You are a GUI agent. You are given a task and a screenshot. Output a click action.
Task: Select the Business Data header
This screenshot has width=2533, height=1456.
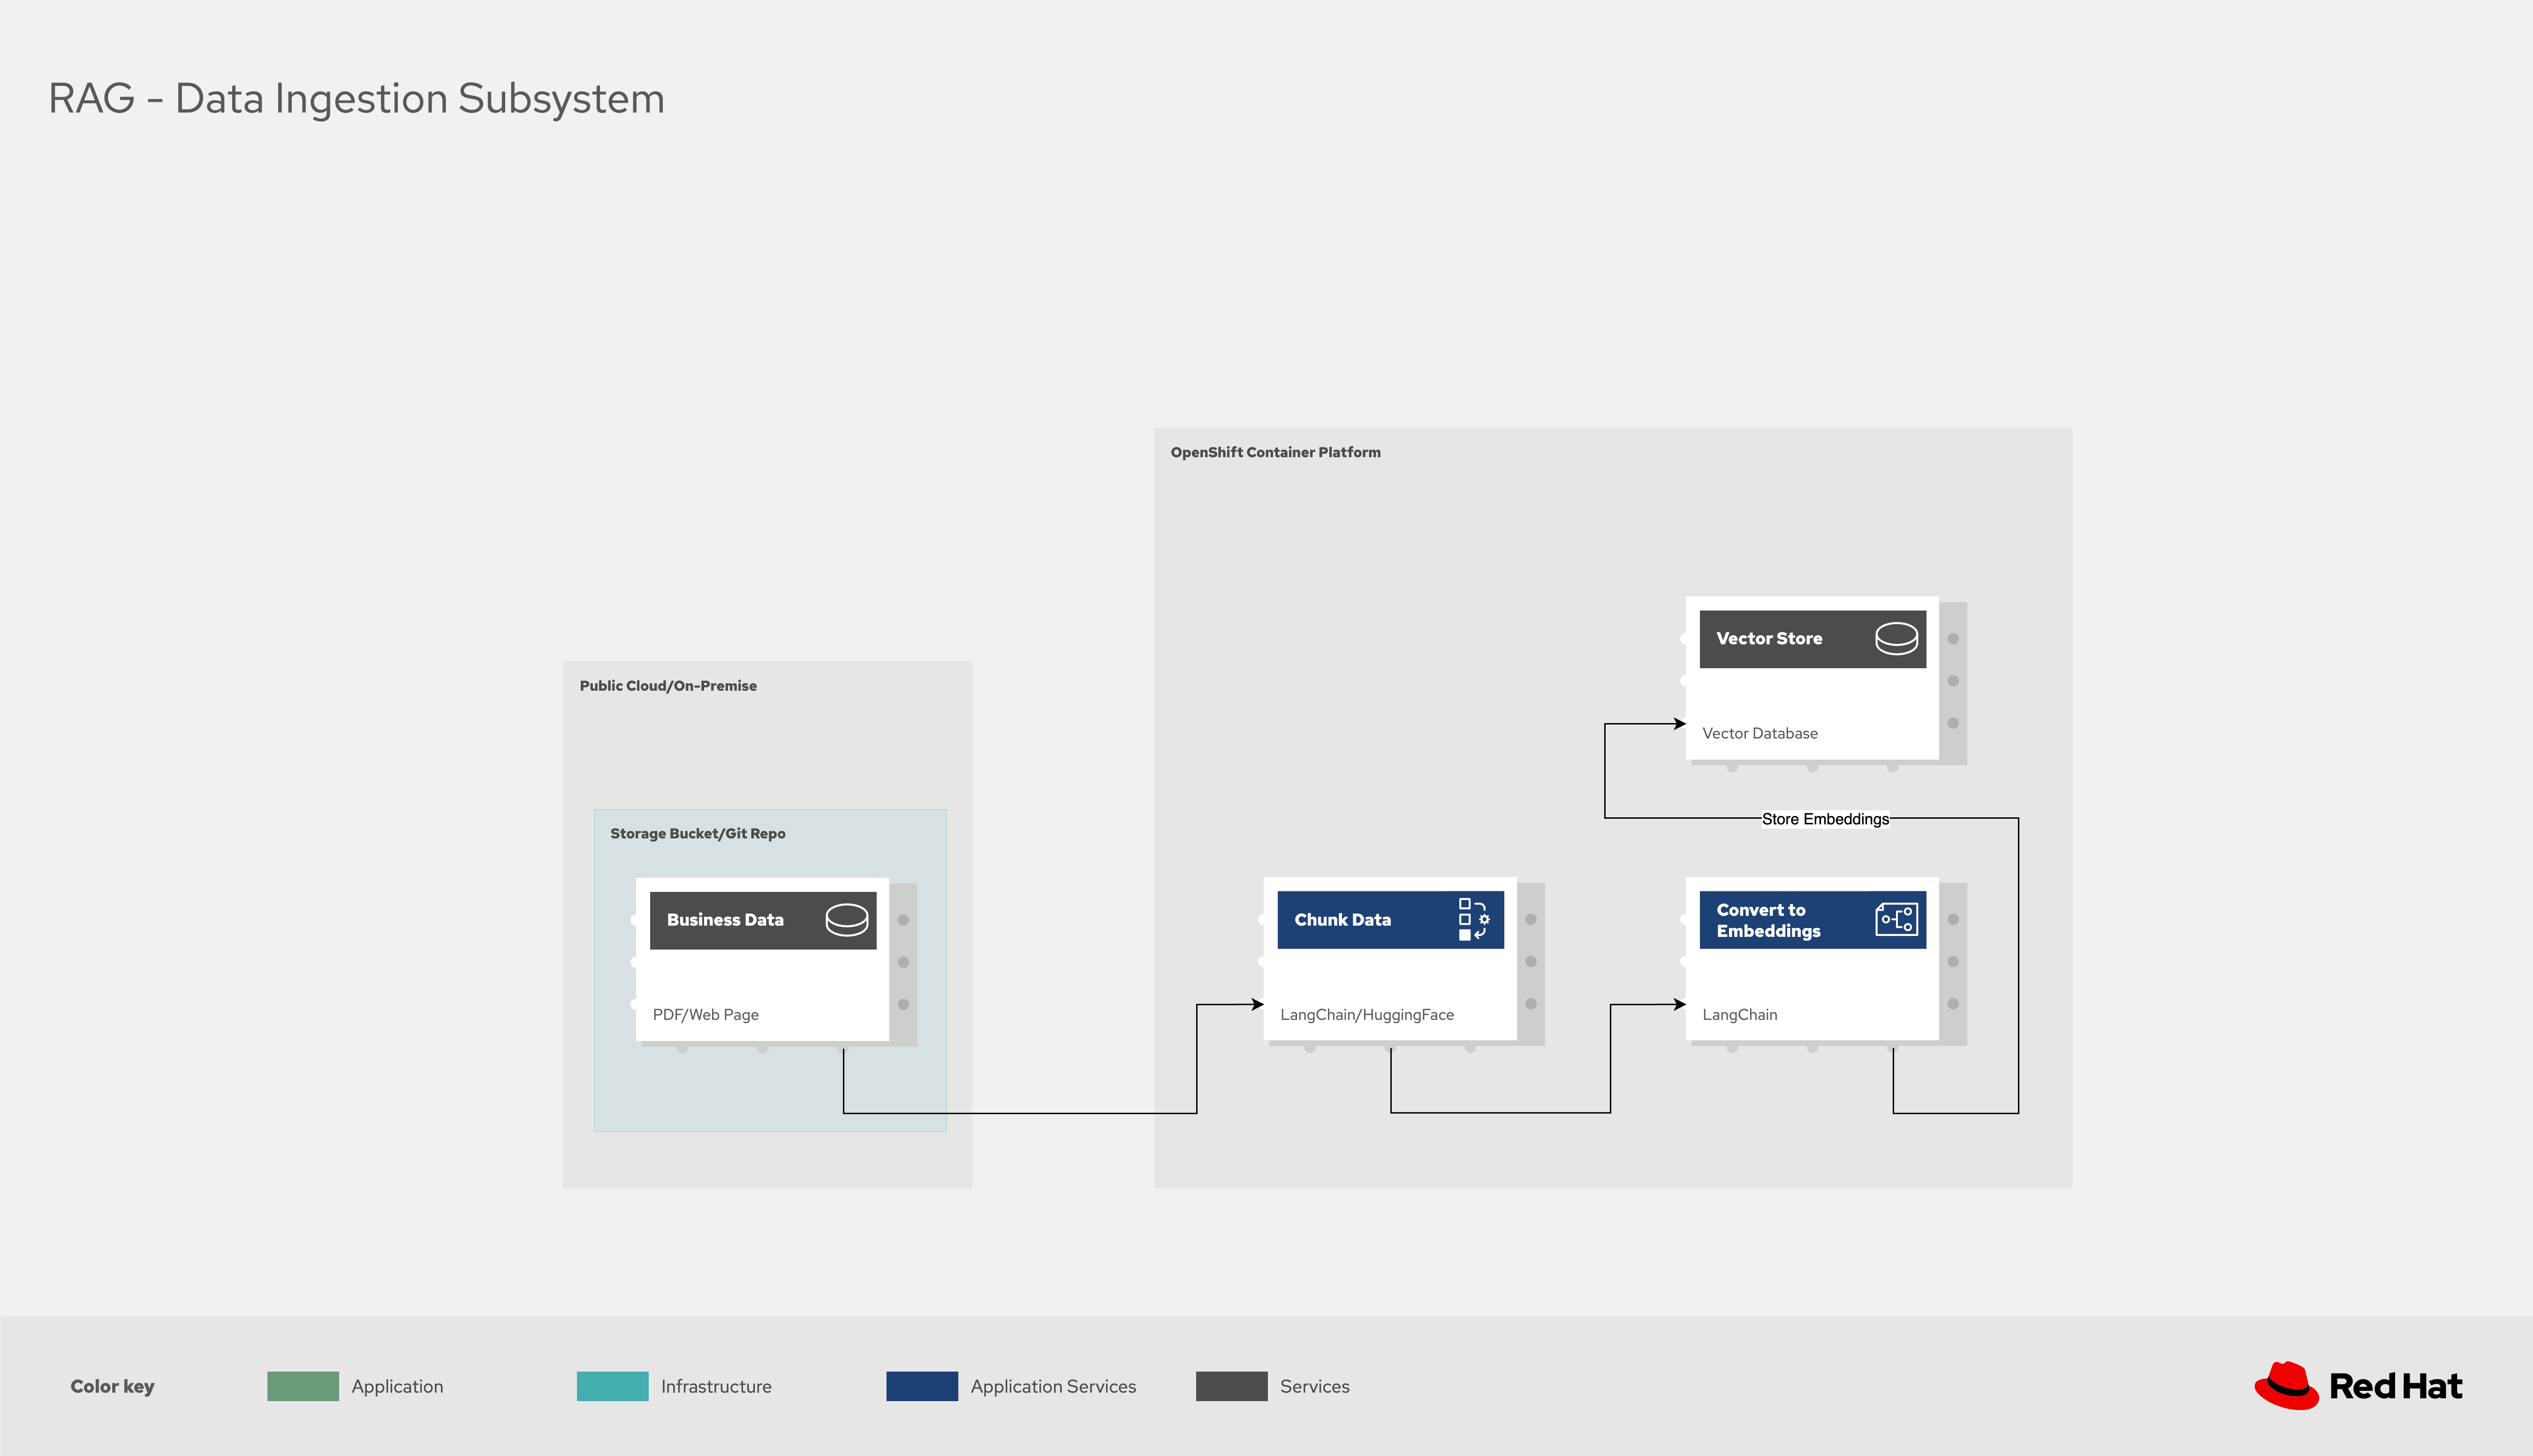pyautogui.click(x=763, y=920)
